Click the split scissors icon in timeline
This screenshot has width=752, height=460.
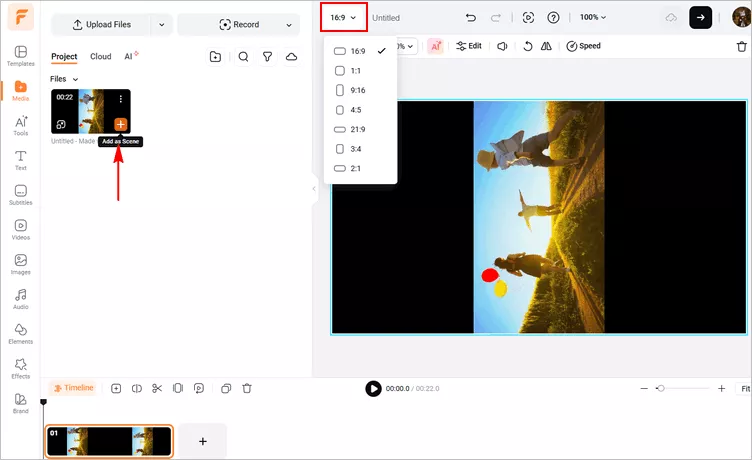[x=157, y=388]
